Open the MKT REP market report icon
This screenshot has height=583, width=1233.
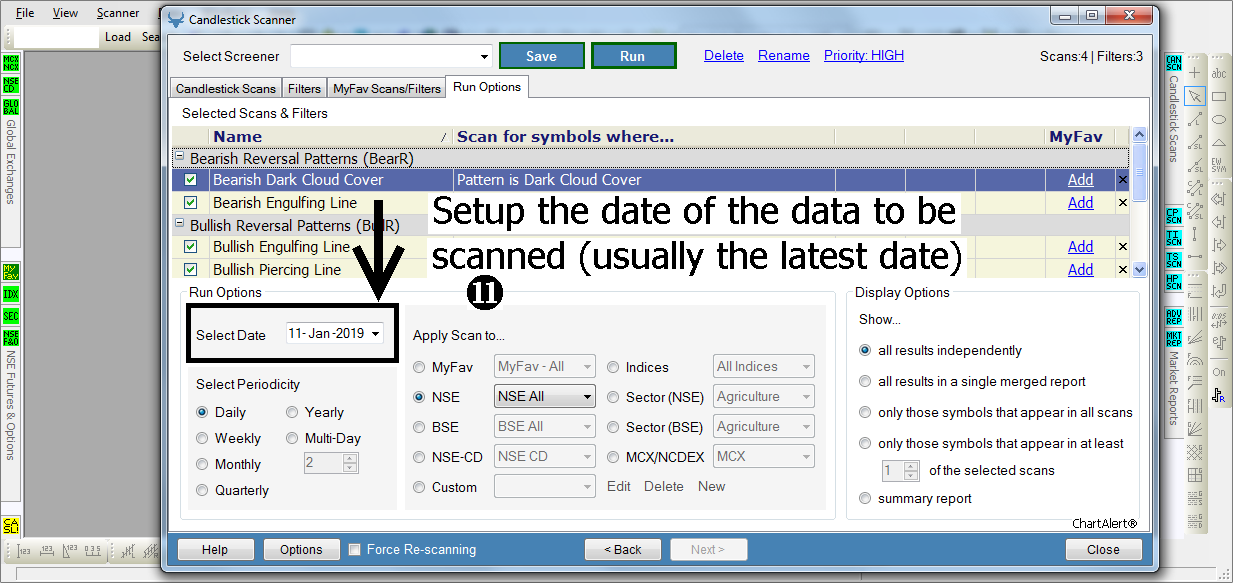coord(1174,338)
